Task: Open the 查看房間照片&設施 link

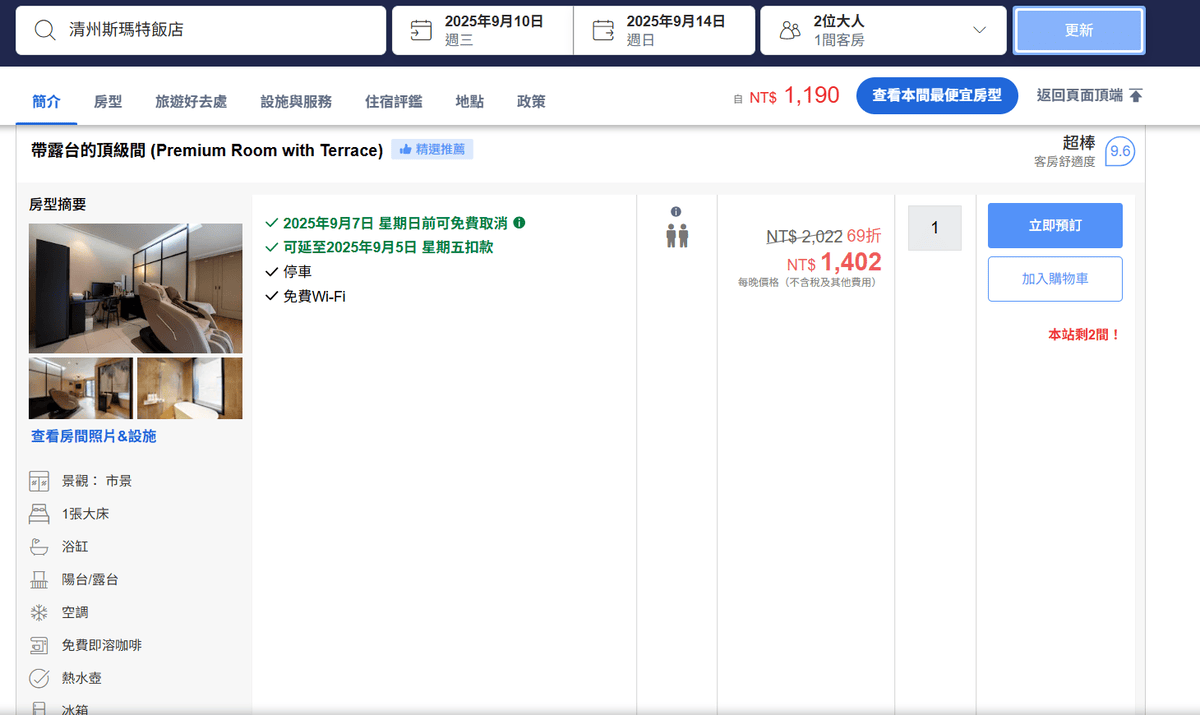Action: (93, 437)
